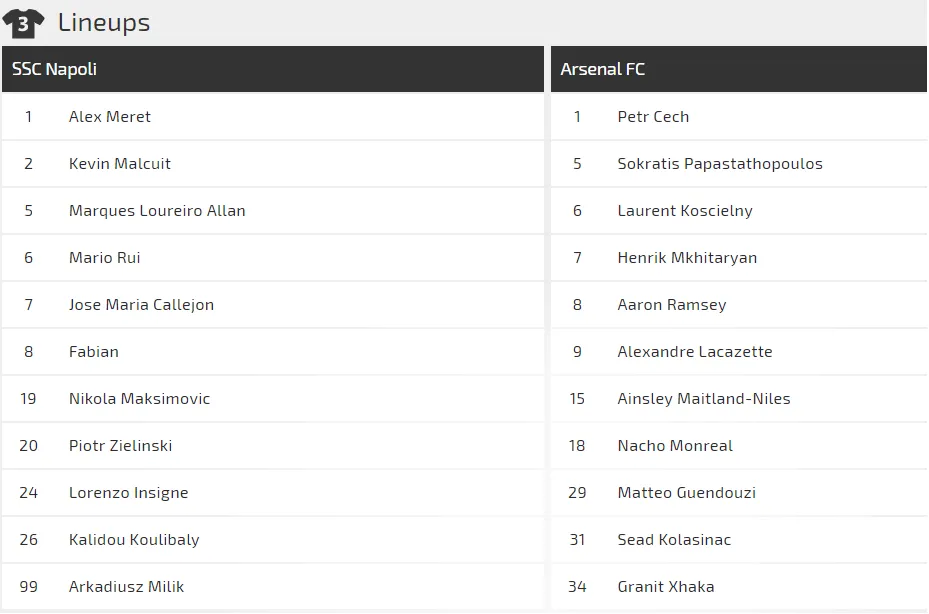
Task: Open Nikola Maksimovic's player page
Action: point(139,399)
